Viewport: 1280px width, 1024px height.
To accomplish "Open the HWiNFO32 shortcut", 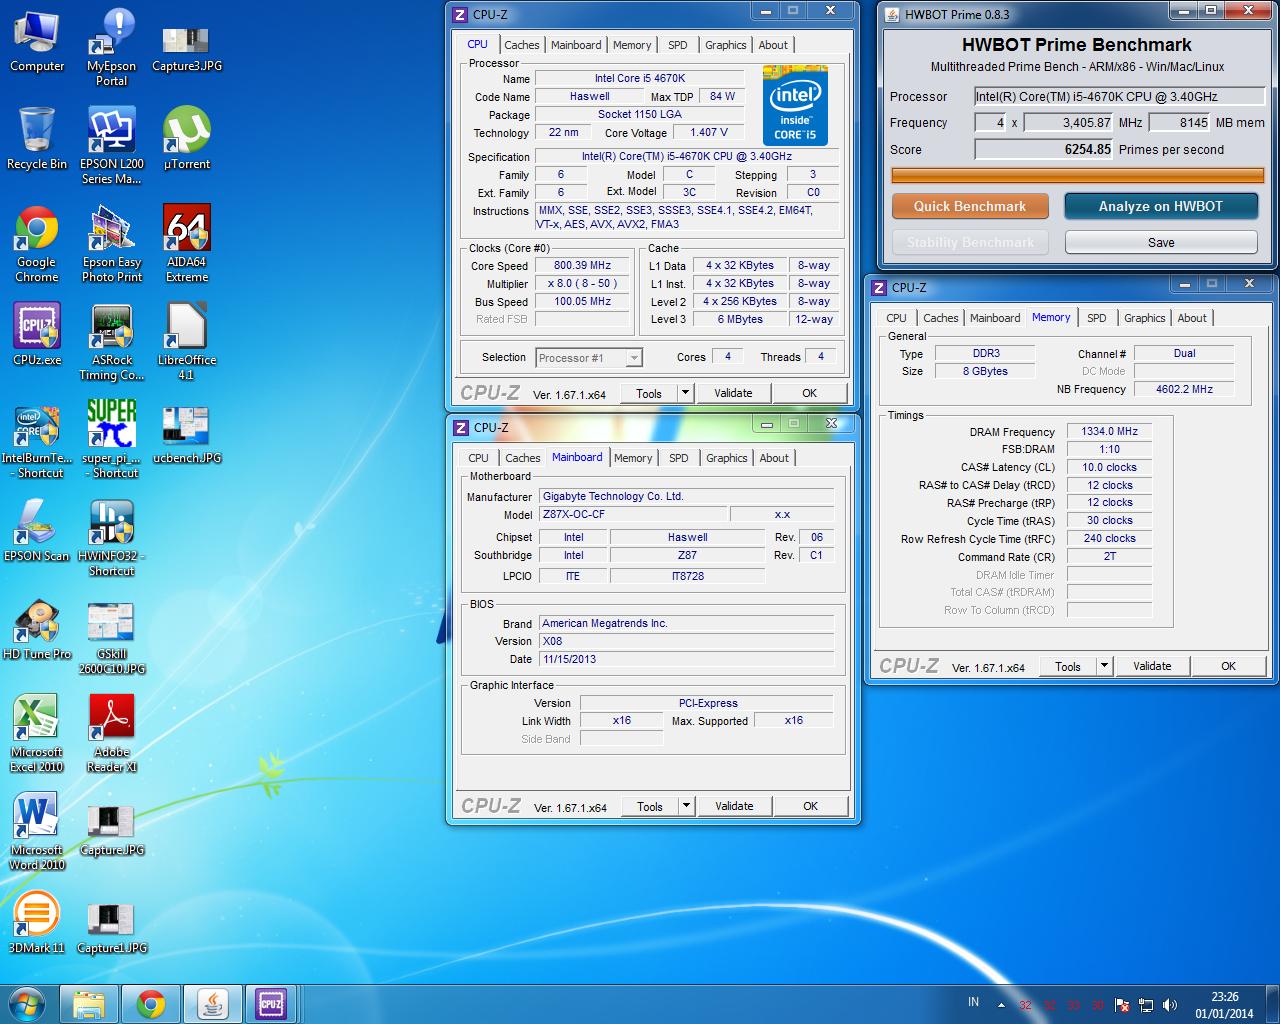I will point(111,538).
